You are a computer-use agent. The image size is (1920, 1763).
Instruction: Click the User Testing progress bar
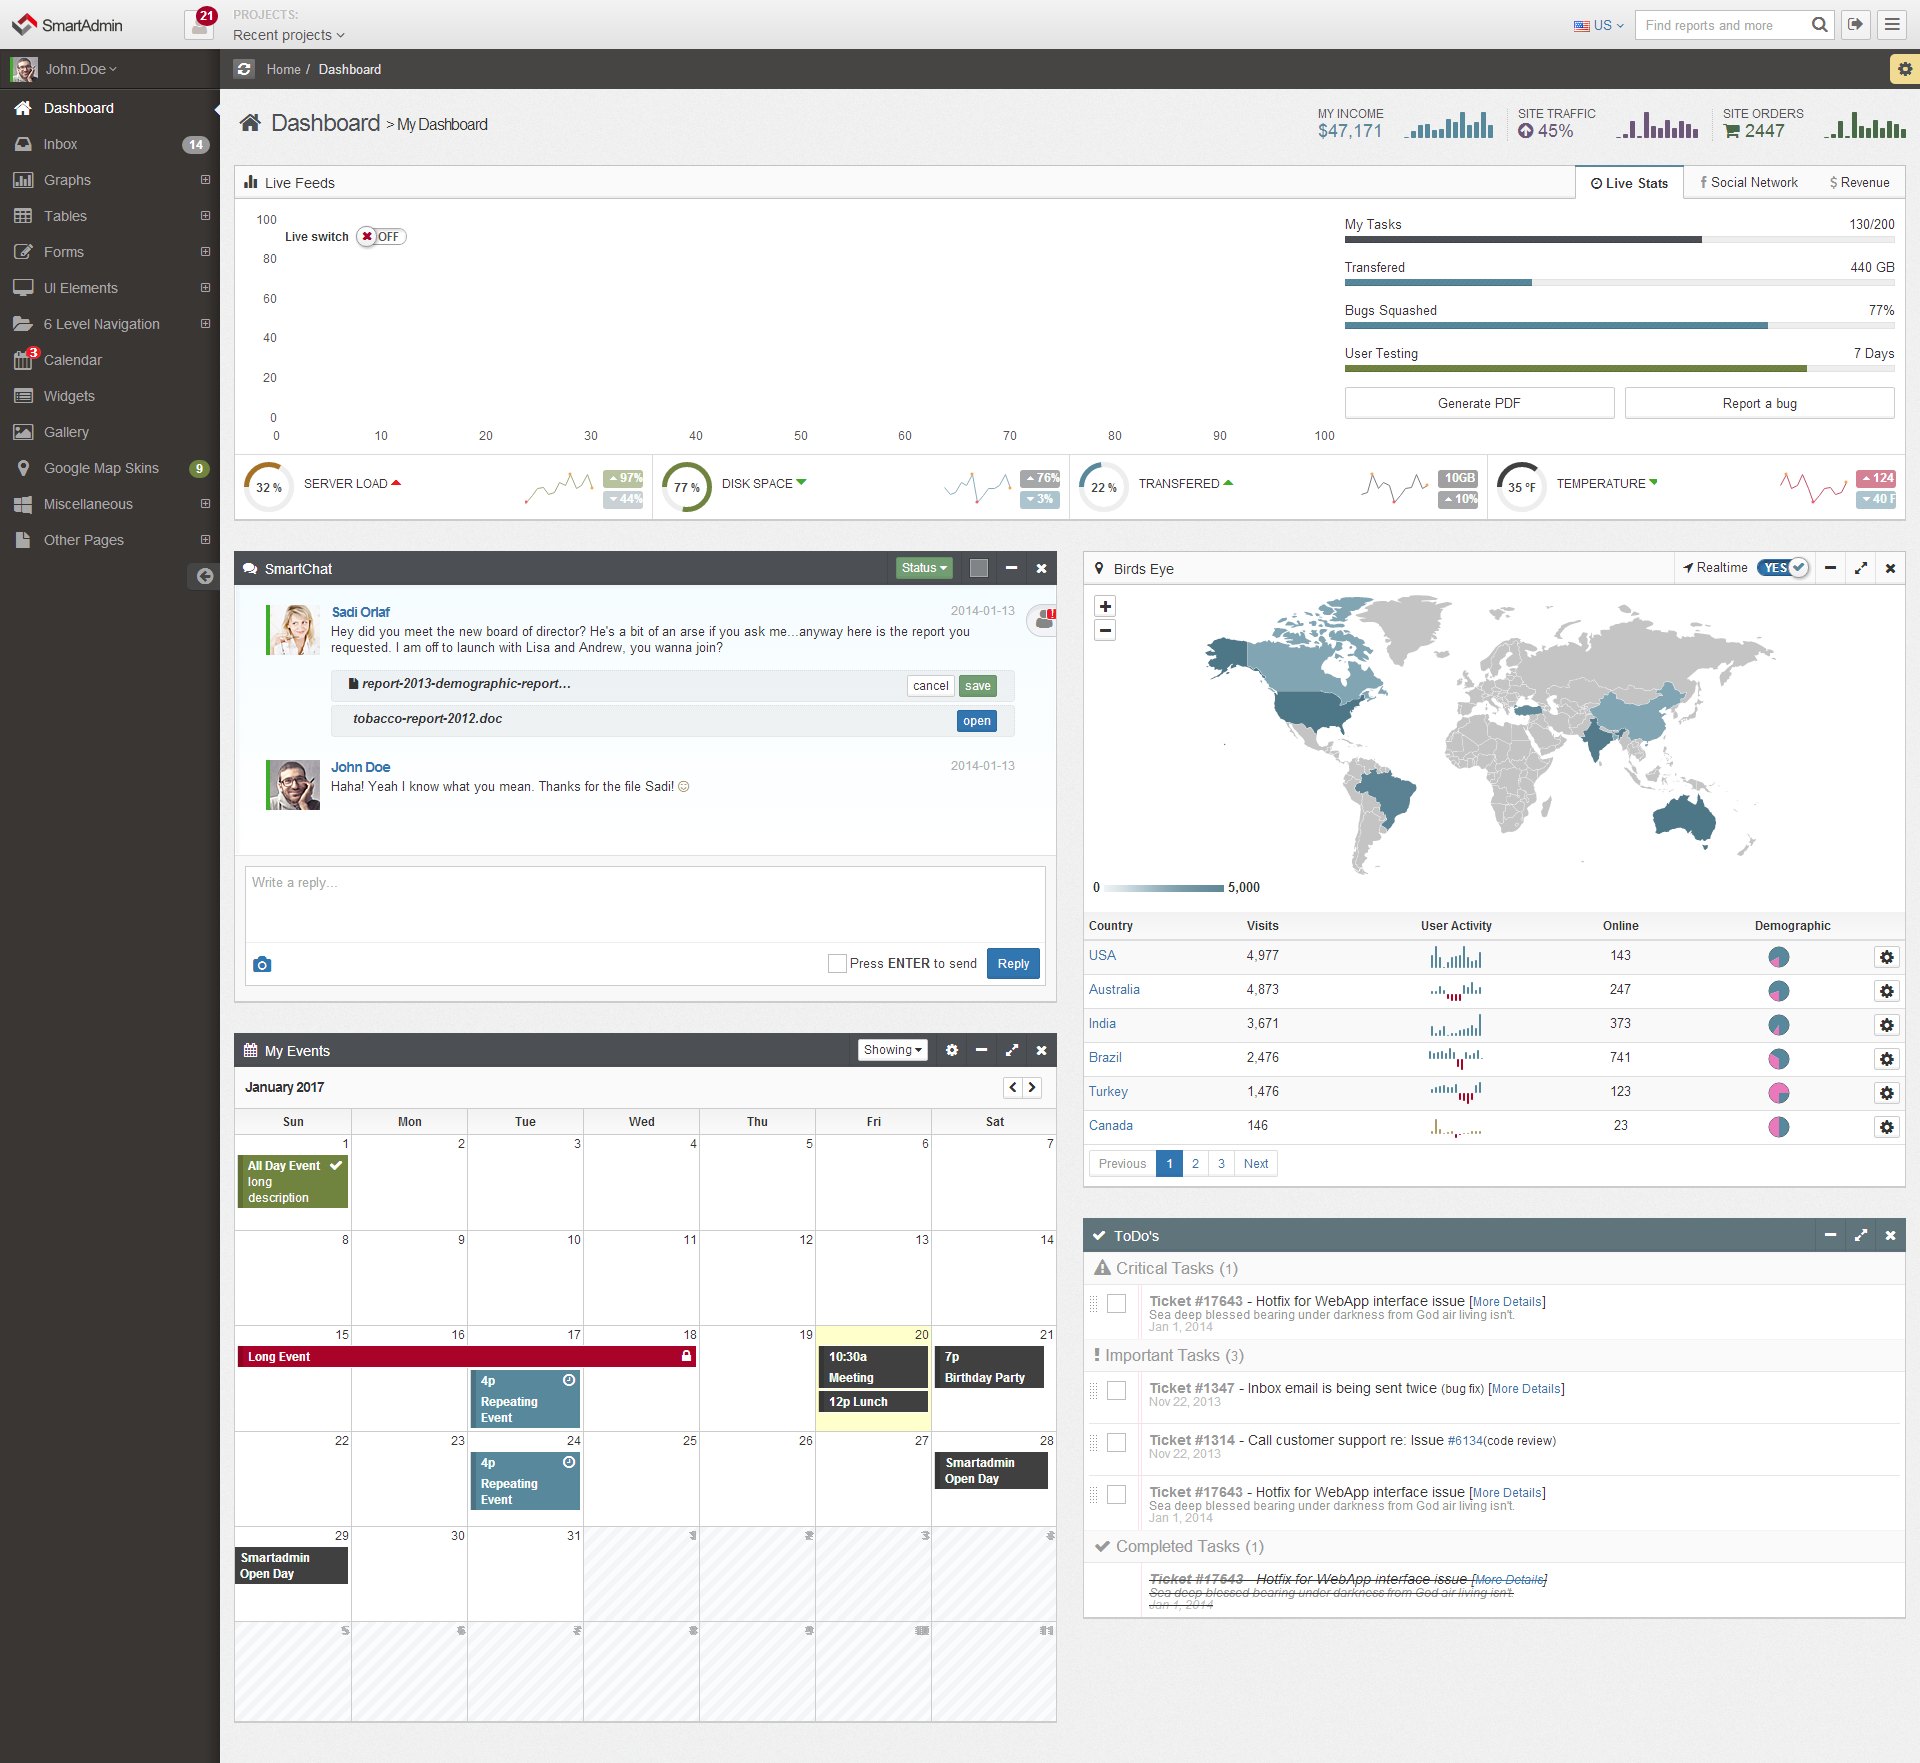(x=1619, y=369)
